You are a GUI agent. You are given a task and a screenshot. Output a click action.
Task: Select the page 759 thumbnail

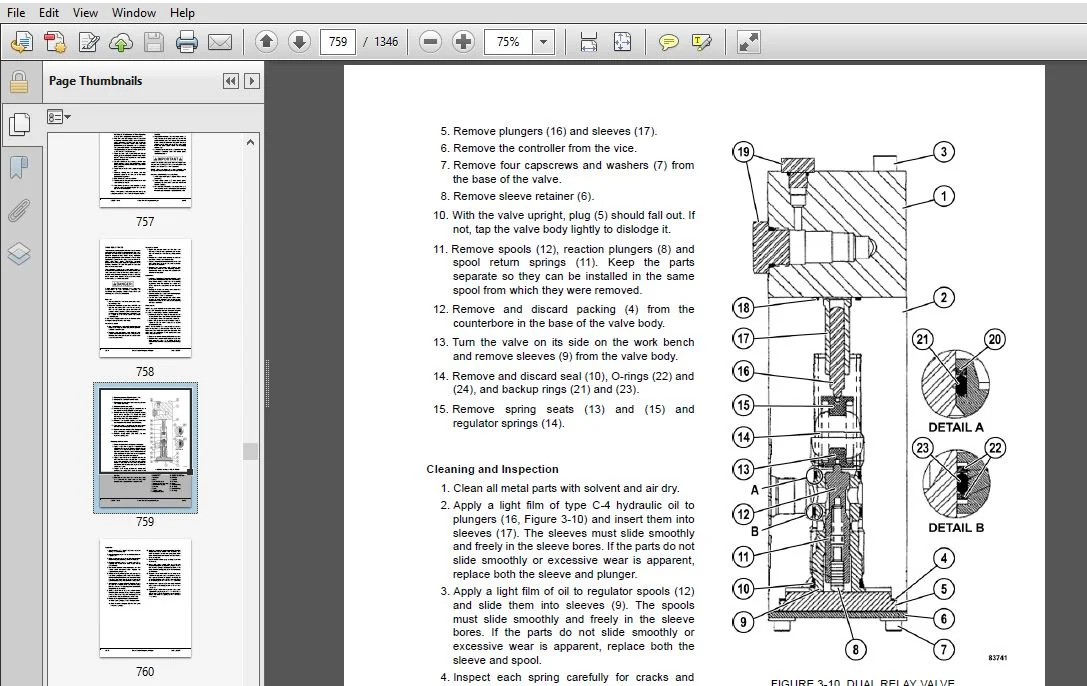[x=145, y=448]
